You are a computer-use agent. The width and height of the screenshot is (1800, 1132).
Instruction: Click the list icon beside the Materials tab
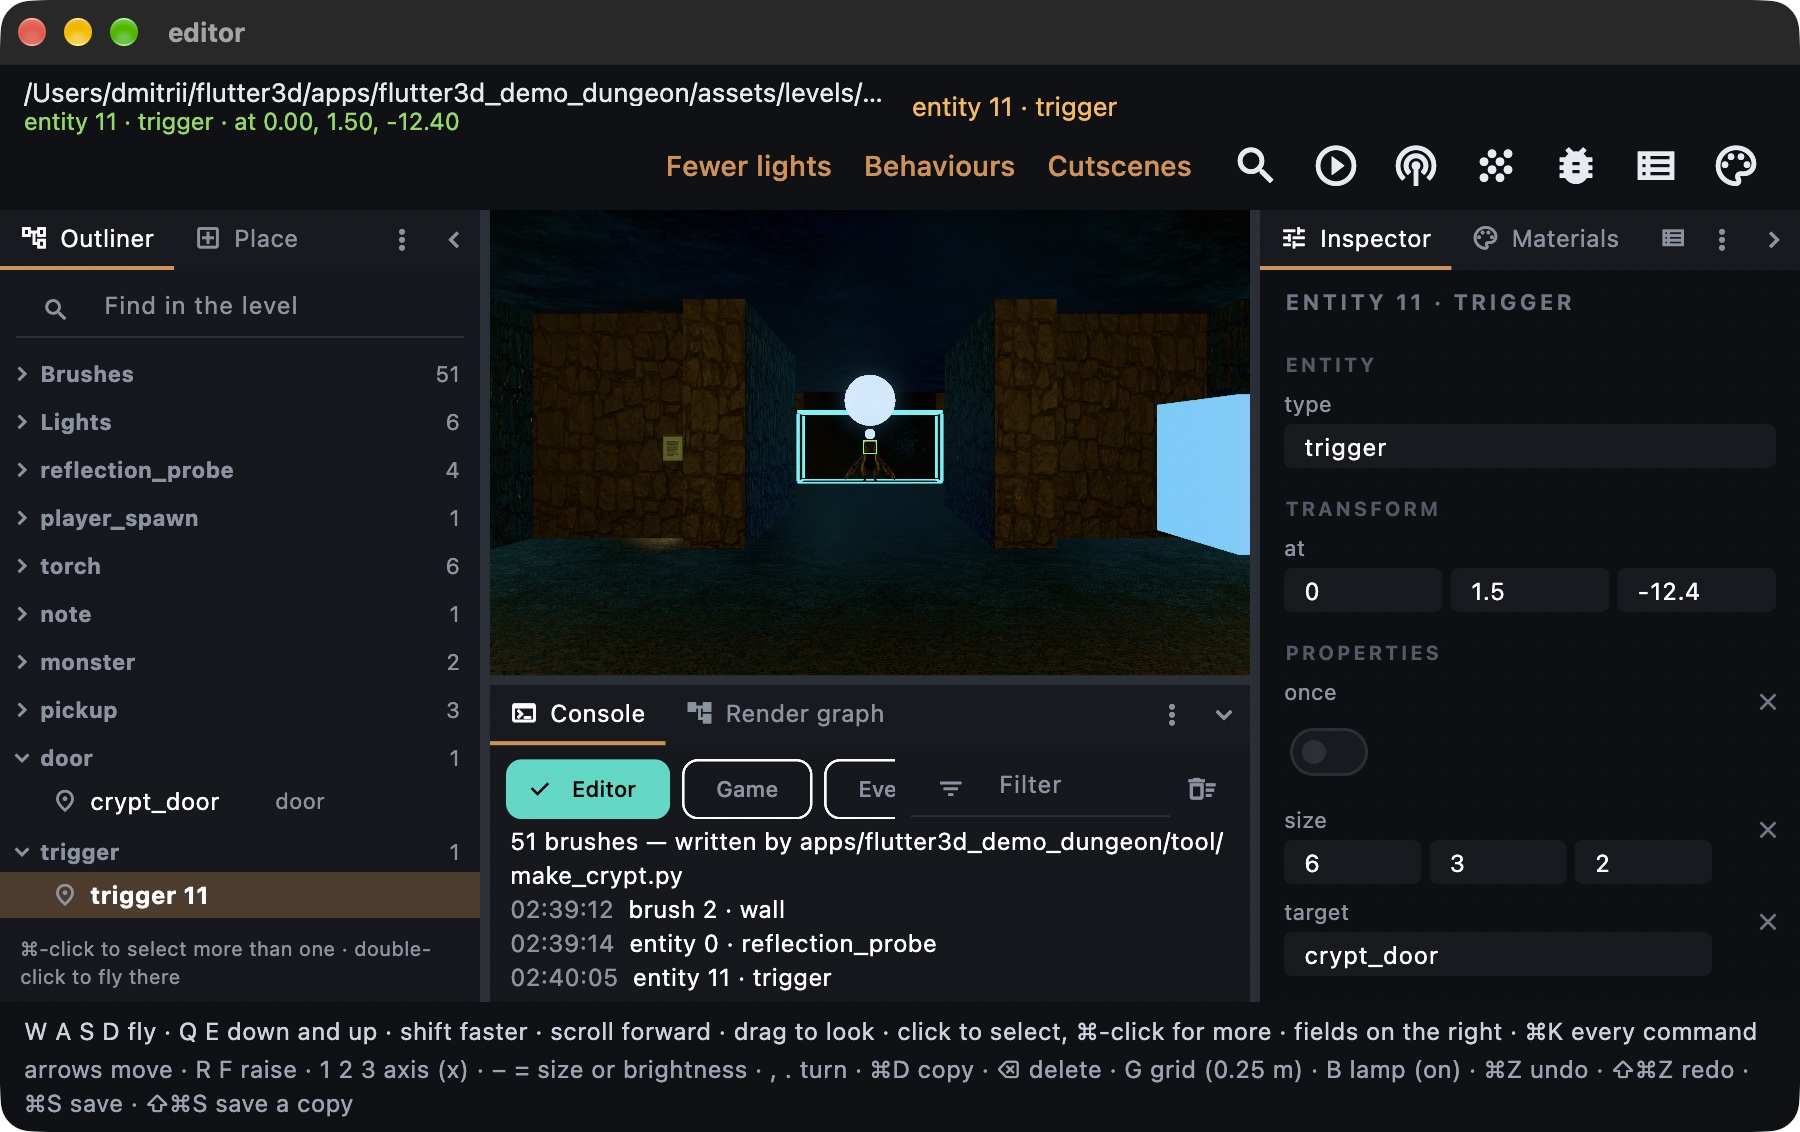(1673, 238)
